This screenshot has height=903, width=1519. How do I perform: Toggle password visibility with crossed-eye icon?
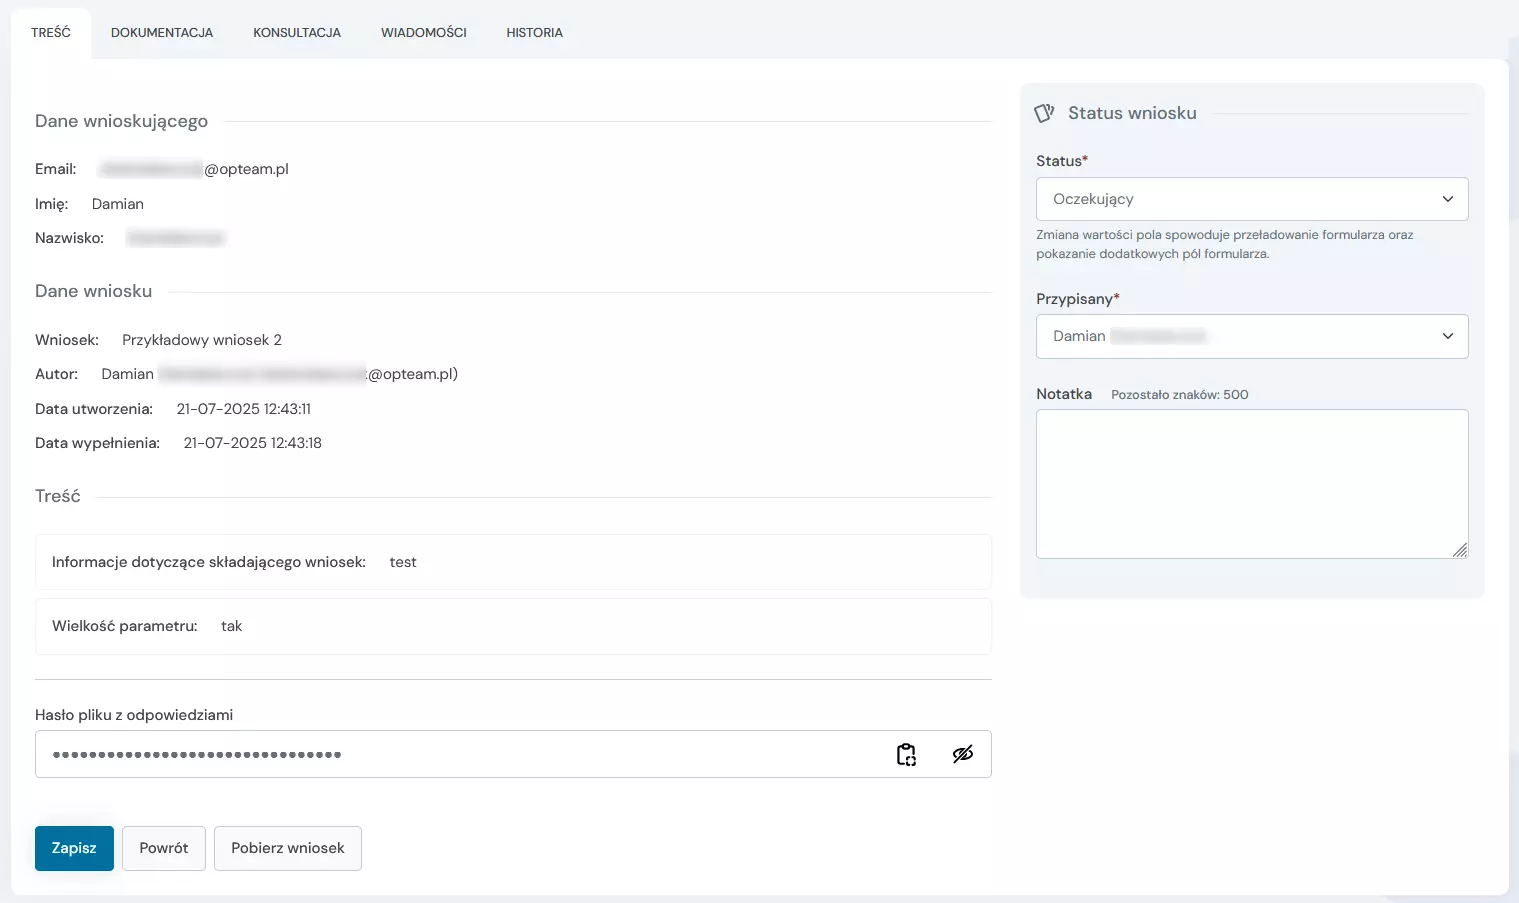click(962, 755)
